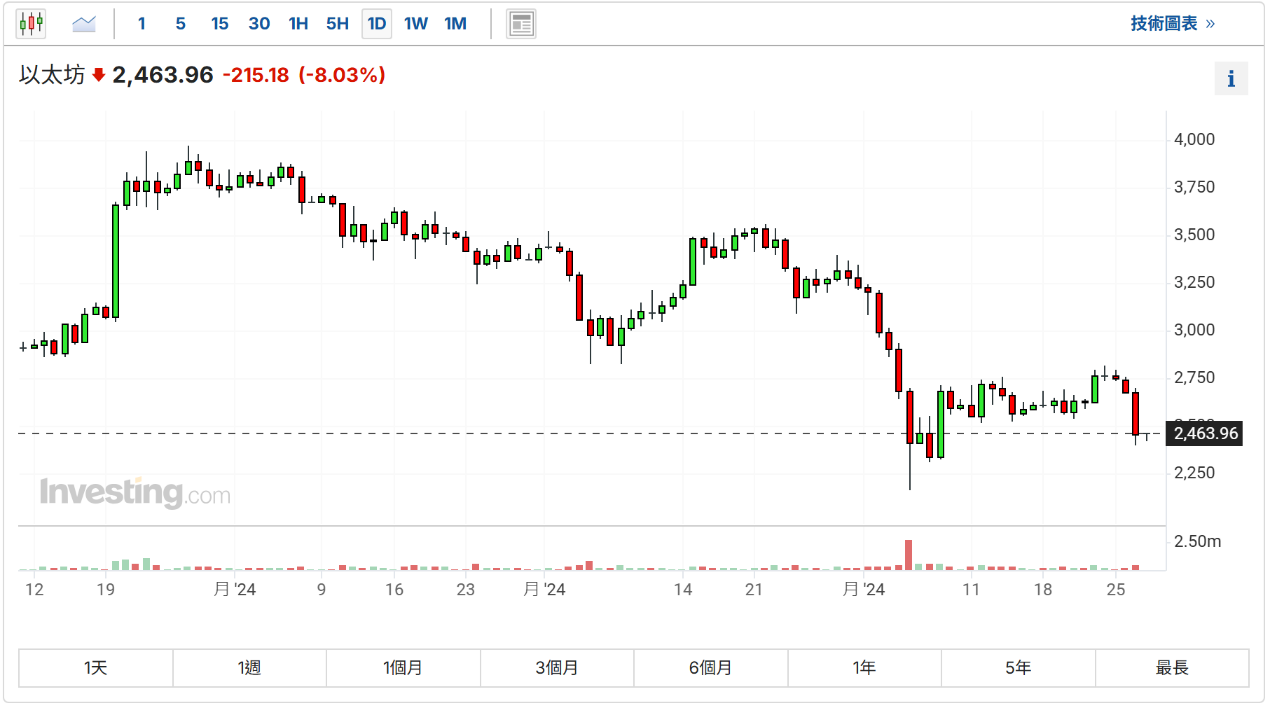Select the 15-minute interval

219,23
